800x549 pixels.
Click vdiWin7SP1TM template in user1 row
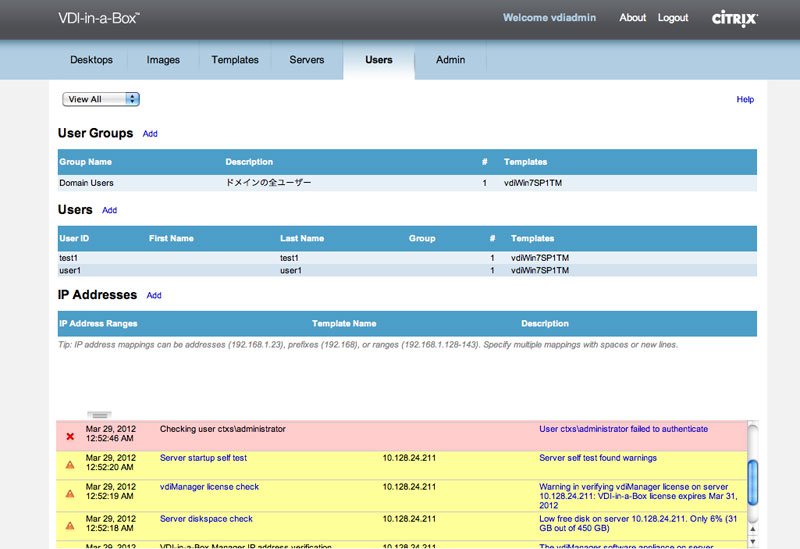click(x=540, y=270)
